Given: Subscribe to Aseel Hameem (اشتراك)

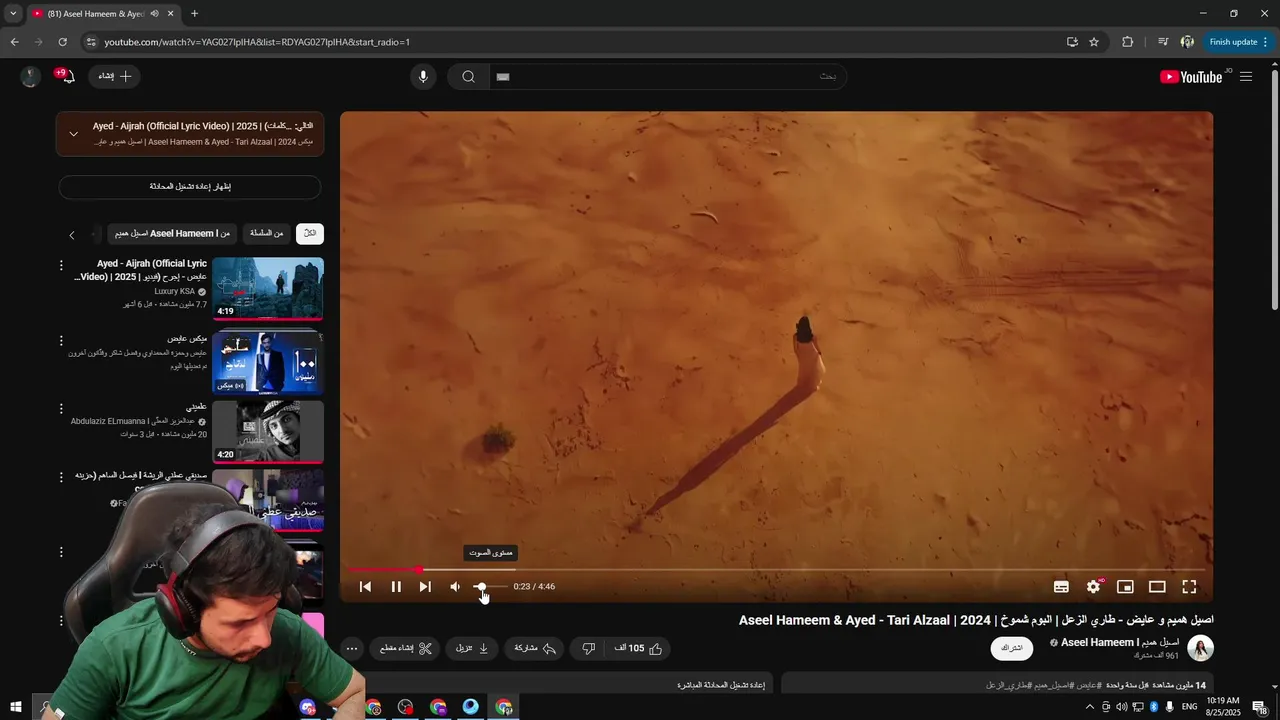Looking at the screenshot, I should (1012, 648).
